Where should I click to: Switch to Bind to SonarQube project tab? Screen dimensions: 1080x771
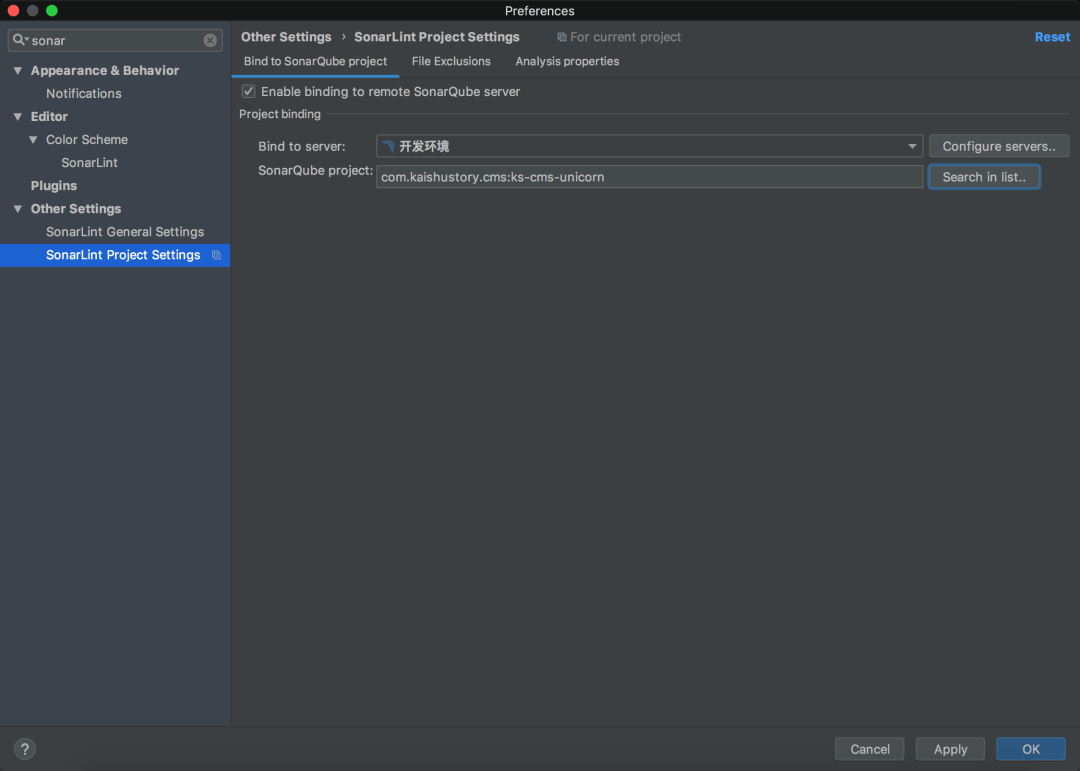pos(315,61)
